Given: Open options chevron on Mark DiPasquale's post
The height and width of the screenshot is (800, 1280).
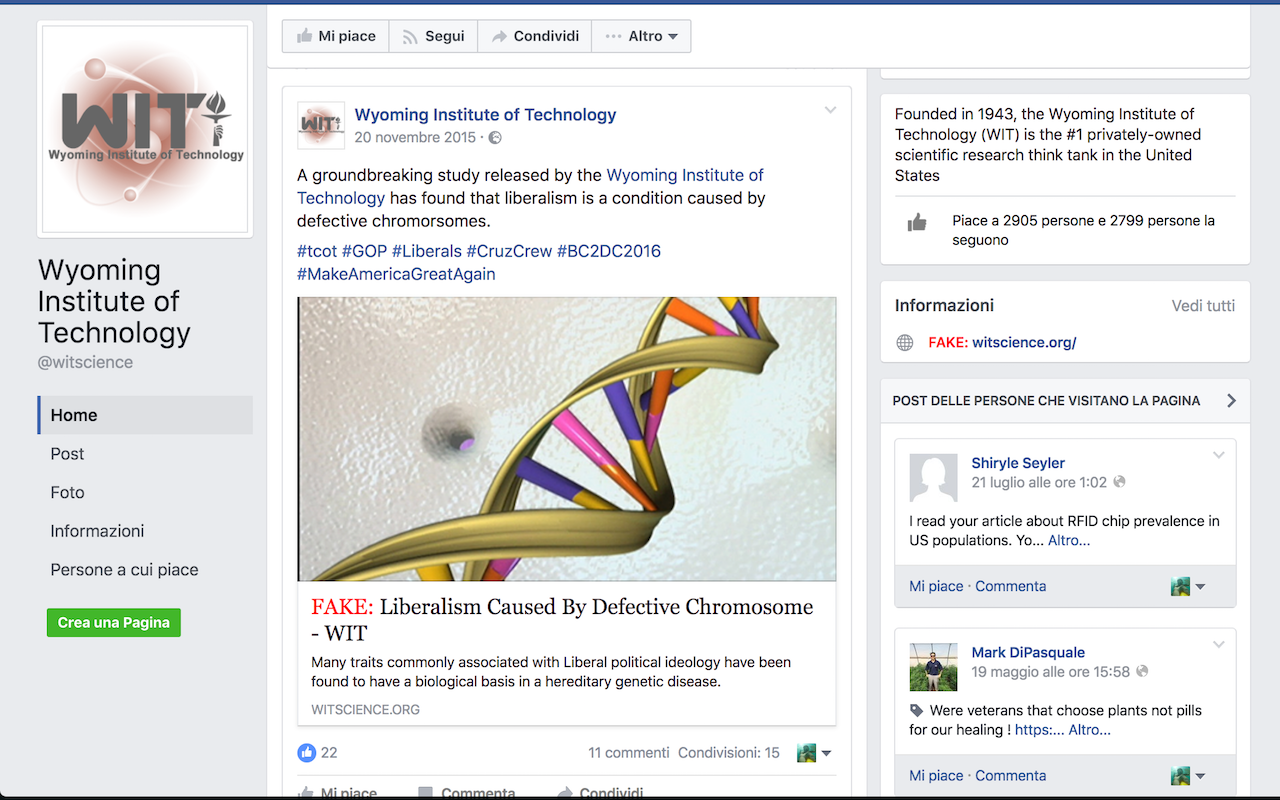Looking at the screenshot, I should tap(1218, 645).
